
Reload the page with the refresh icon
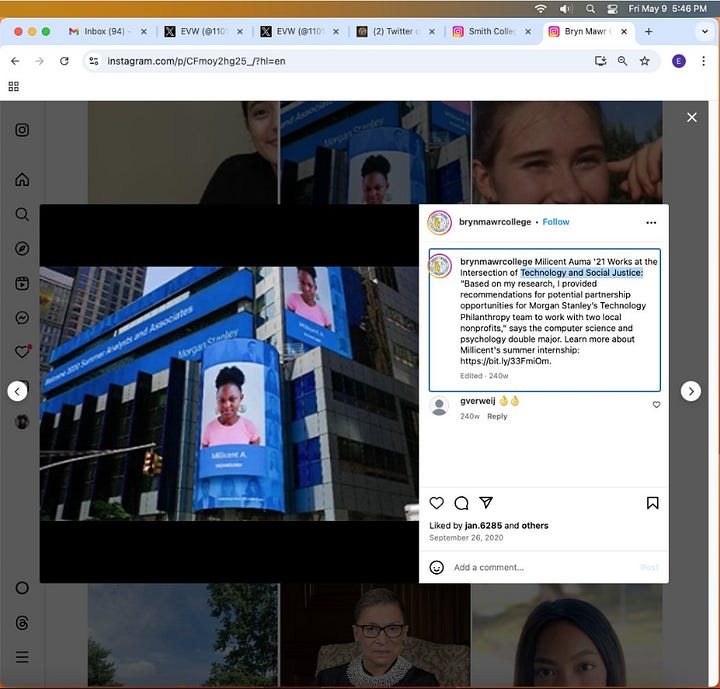click(64, 61)
